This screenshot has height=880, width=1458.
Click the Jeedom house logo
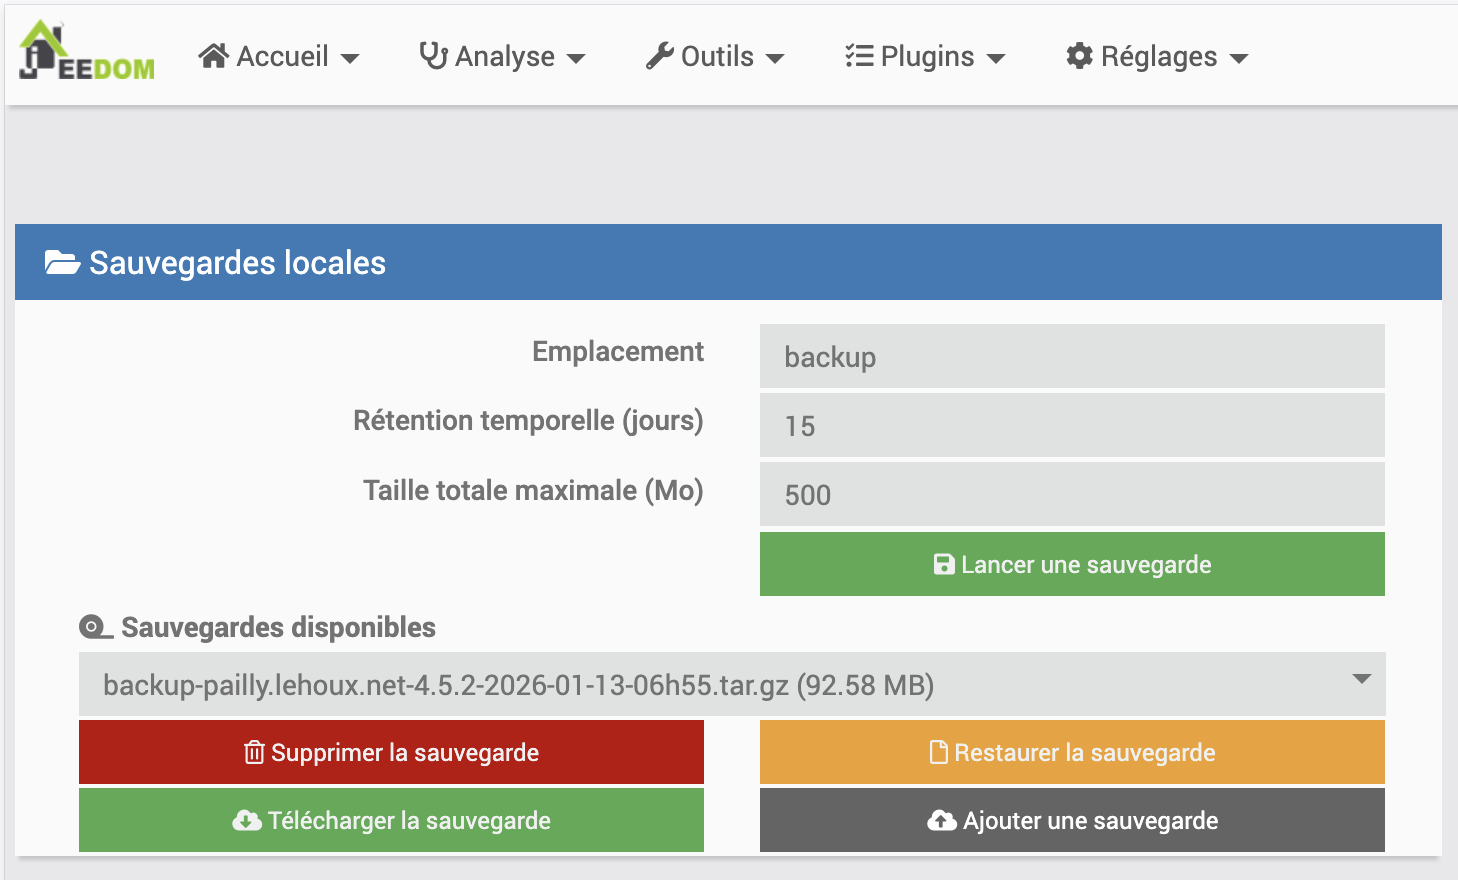pos(86,51)
